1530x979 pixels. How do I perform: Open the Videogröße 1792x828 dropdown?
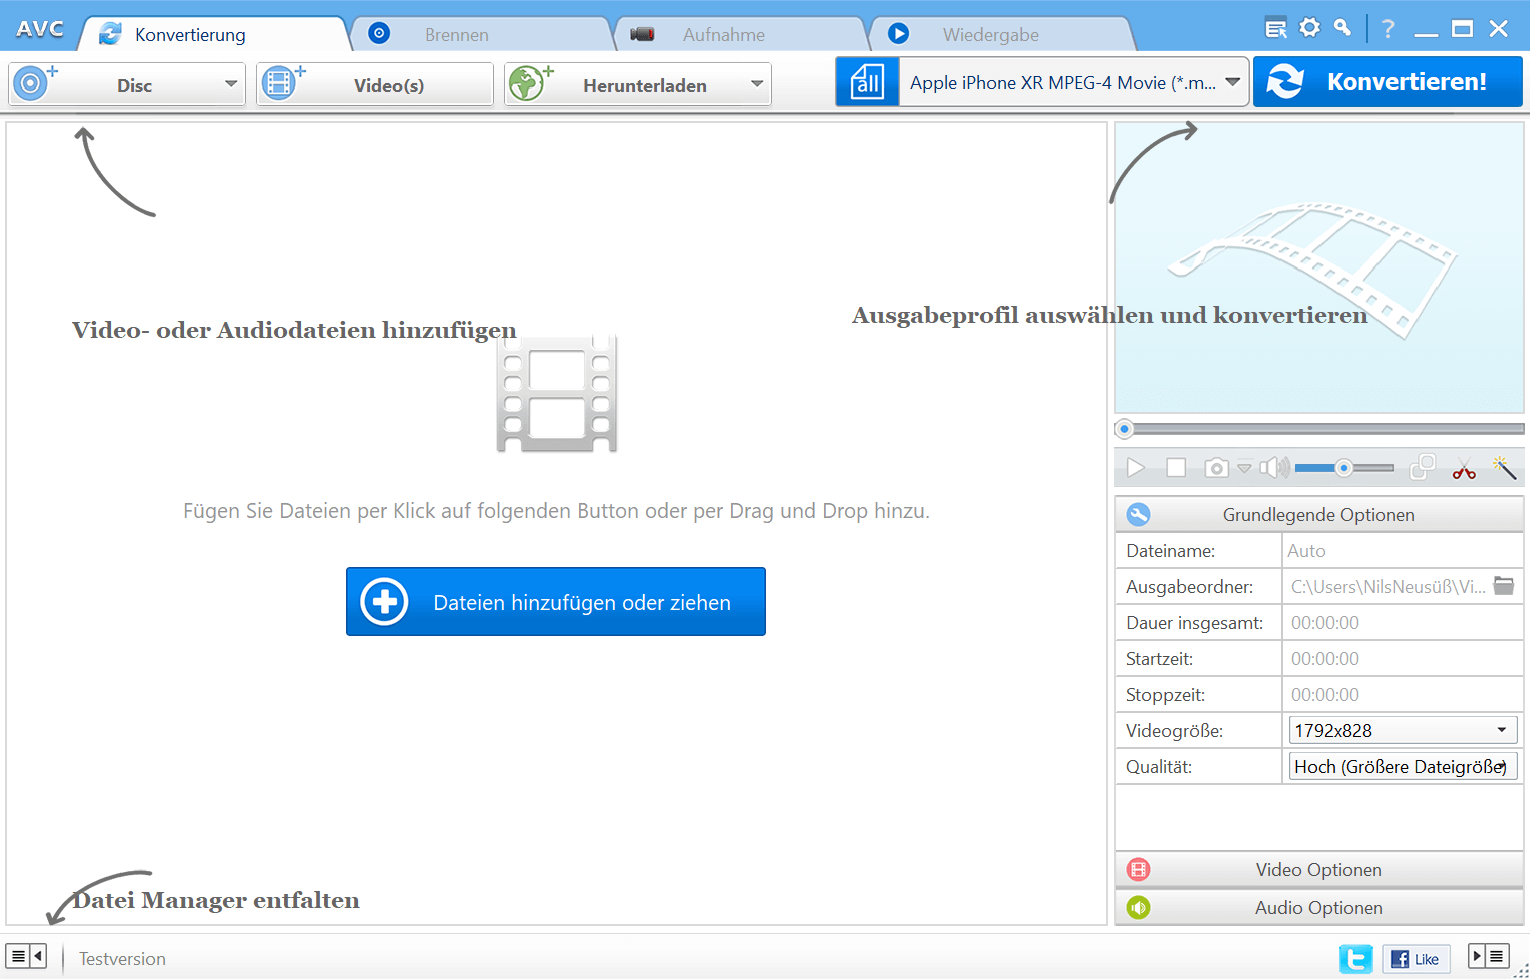point(1403,731)
